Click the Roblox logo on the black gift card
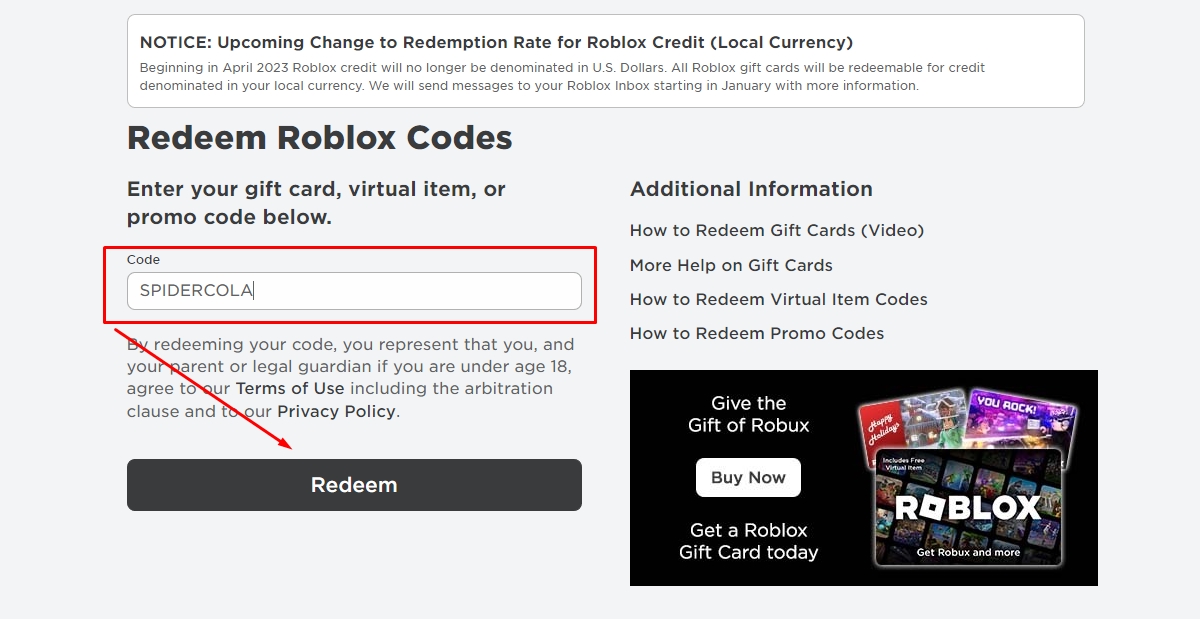1200x619 pixels. click(967, 508)
